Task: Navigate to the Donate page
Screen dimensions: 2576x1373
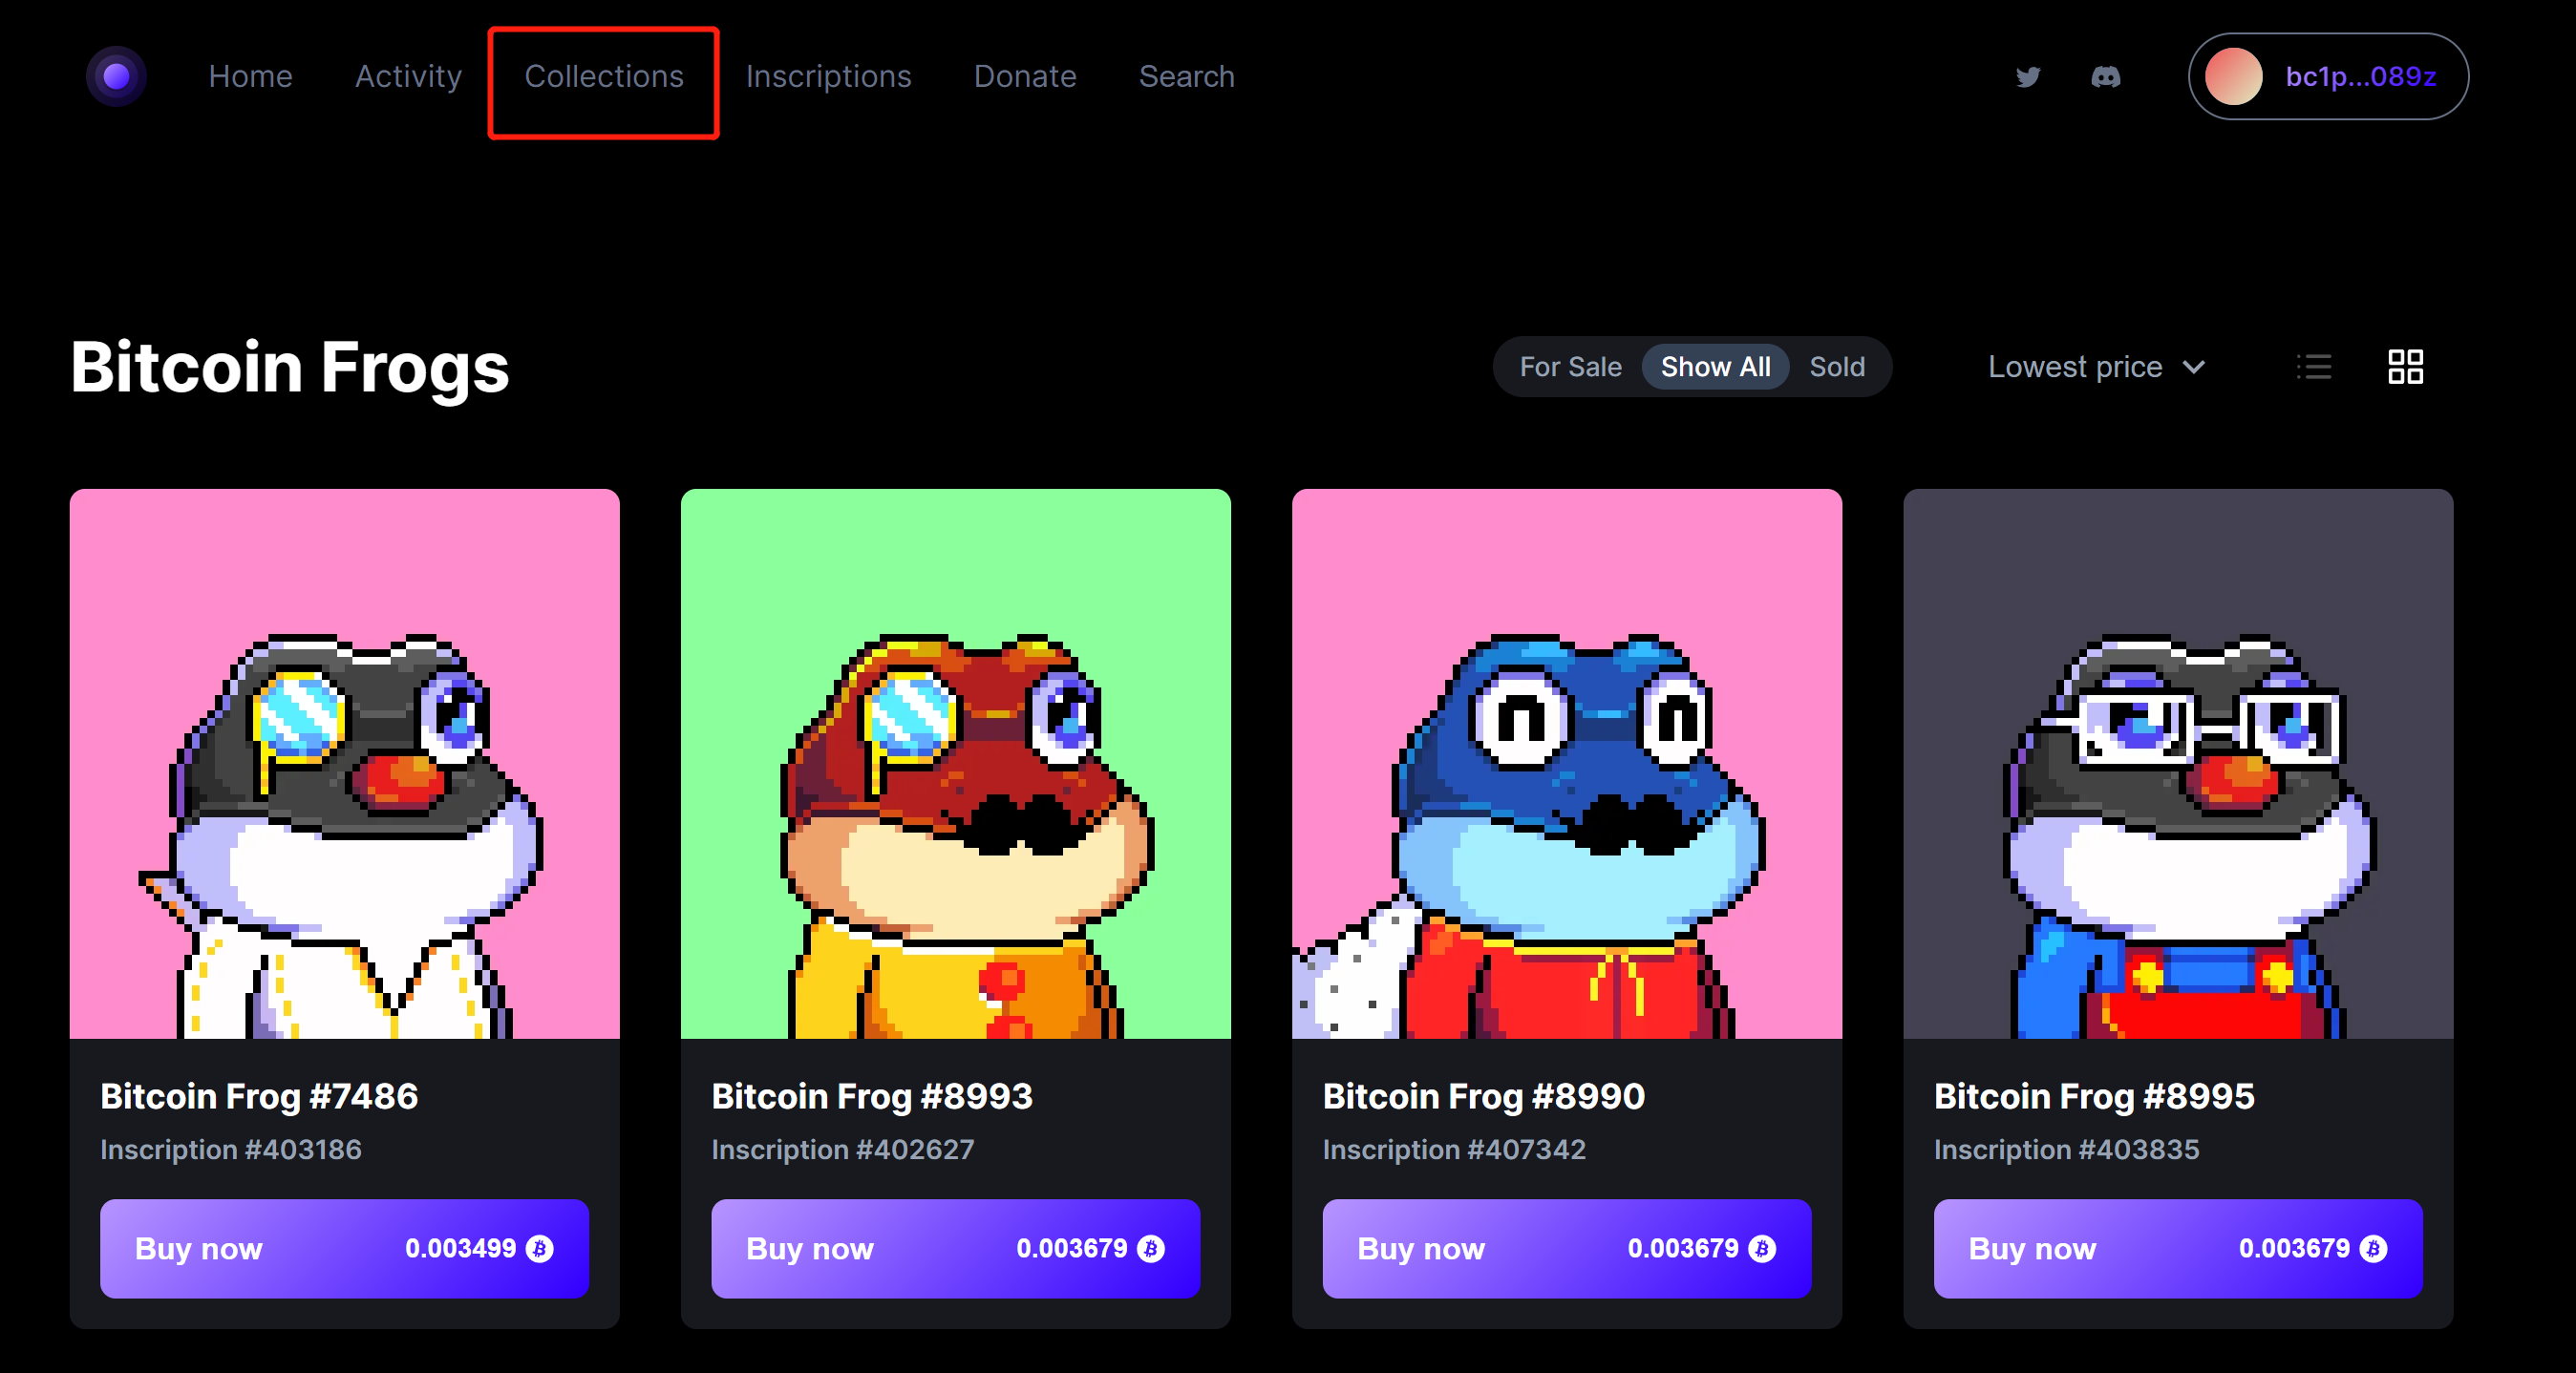Action: (1022, 76)
